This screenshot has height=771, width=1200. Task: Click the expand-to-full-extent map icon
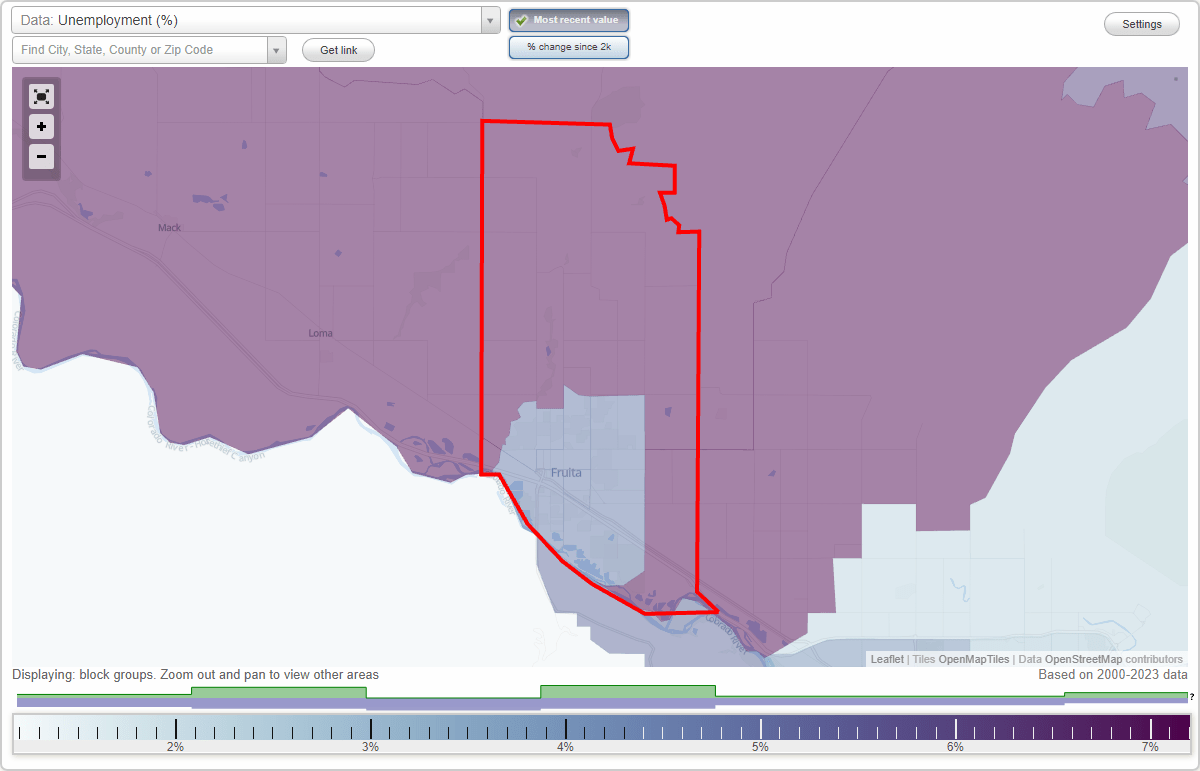[x=41, y=96]
